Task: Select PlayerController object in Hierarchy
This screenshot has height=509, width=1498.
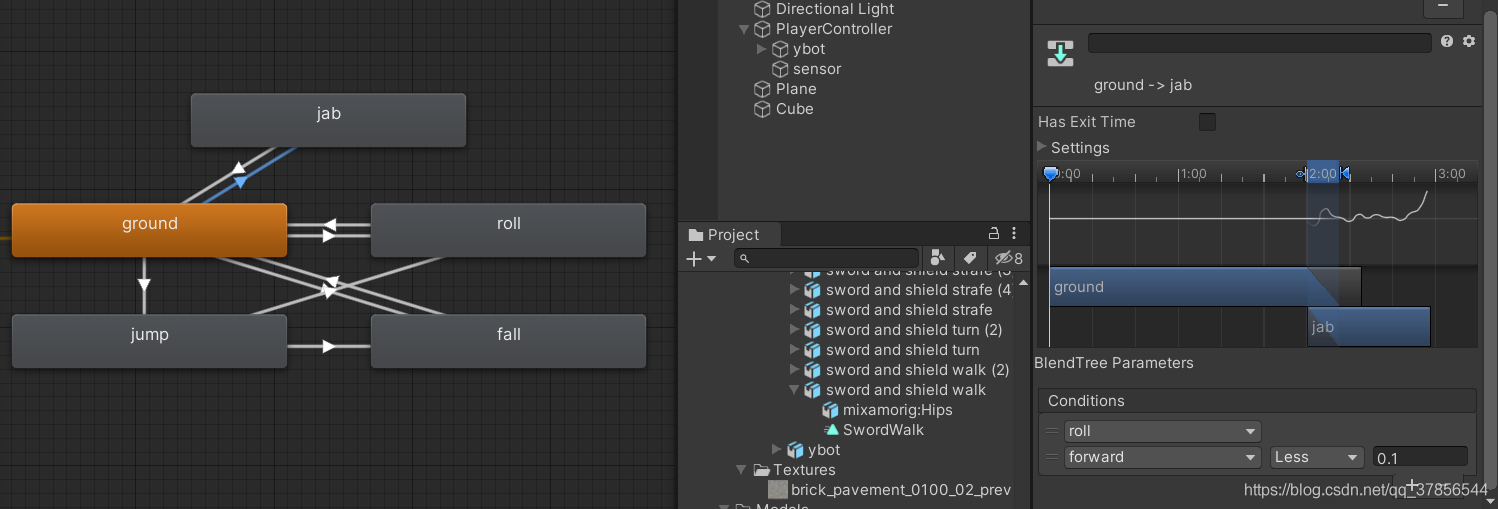Action: point(834,29)
